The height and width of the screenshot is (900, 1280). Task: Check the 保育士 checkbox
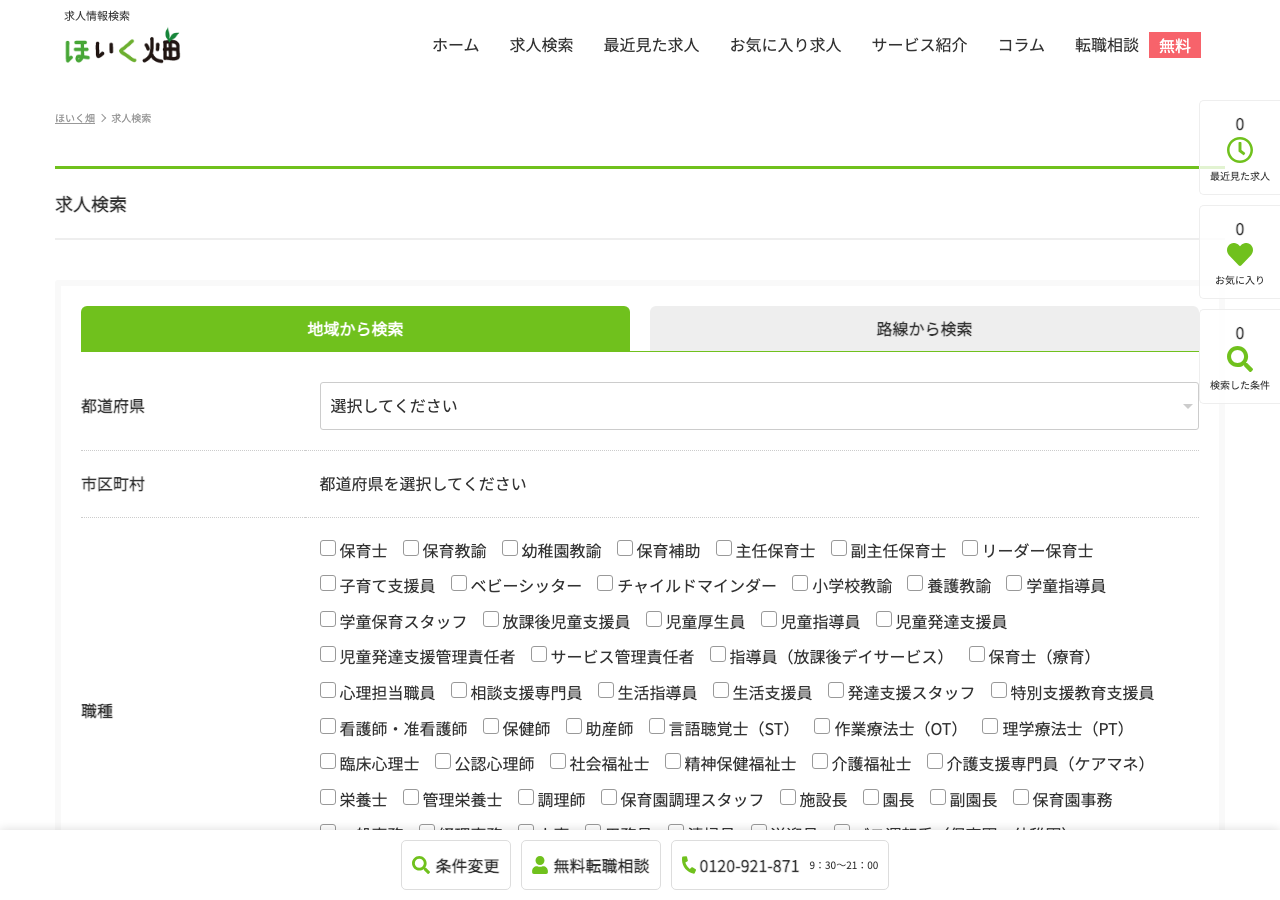[x=328, y=548]
